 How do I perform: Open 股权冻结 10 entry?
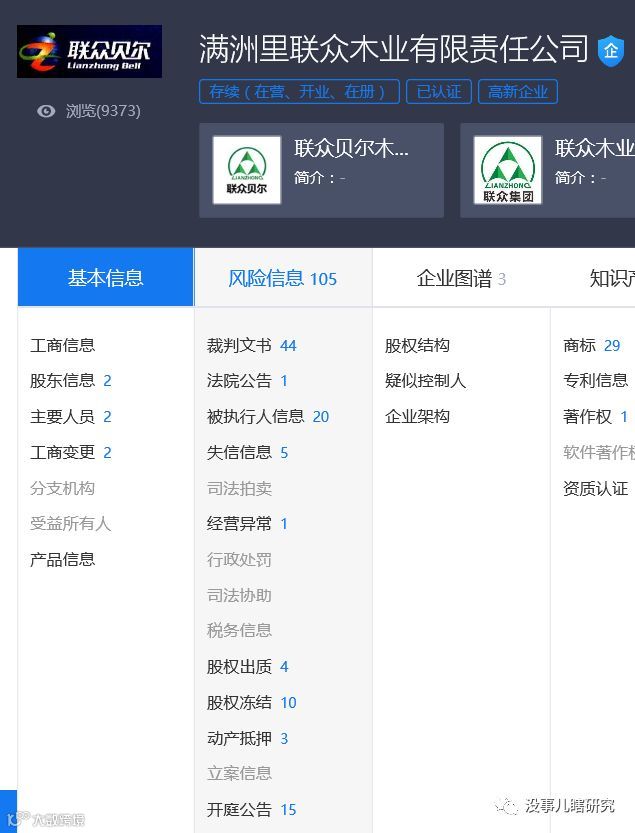coord(252,702)
